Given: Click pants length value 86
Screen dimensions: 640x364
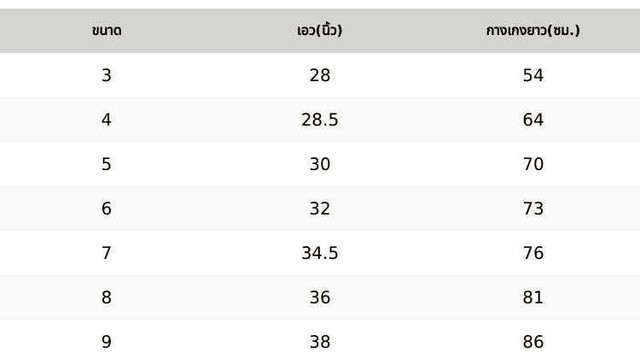Looking at the screenshot, I should click(533, 342).
